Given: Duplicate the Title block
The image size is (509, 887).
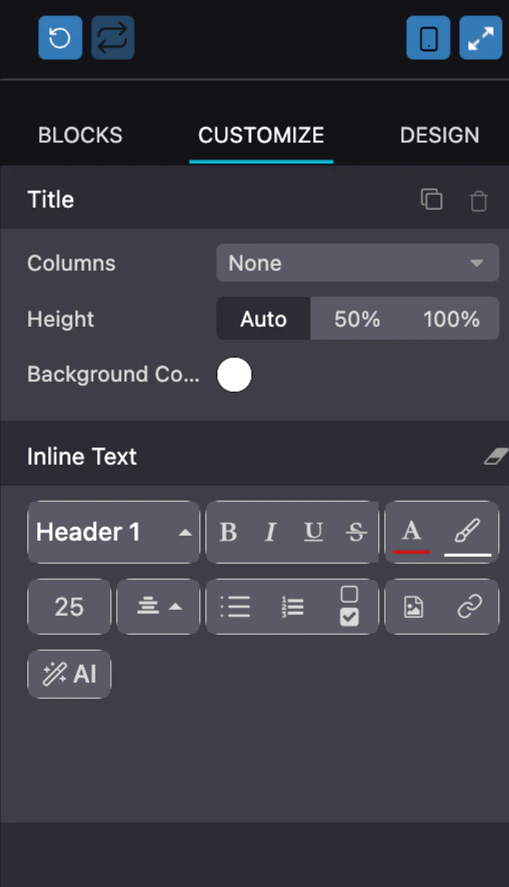Looking at the screenshot, I should click(x=432, y=200).
